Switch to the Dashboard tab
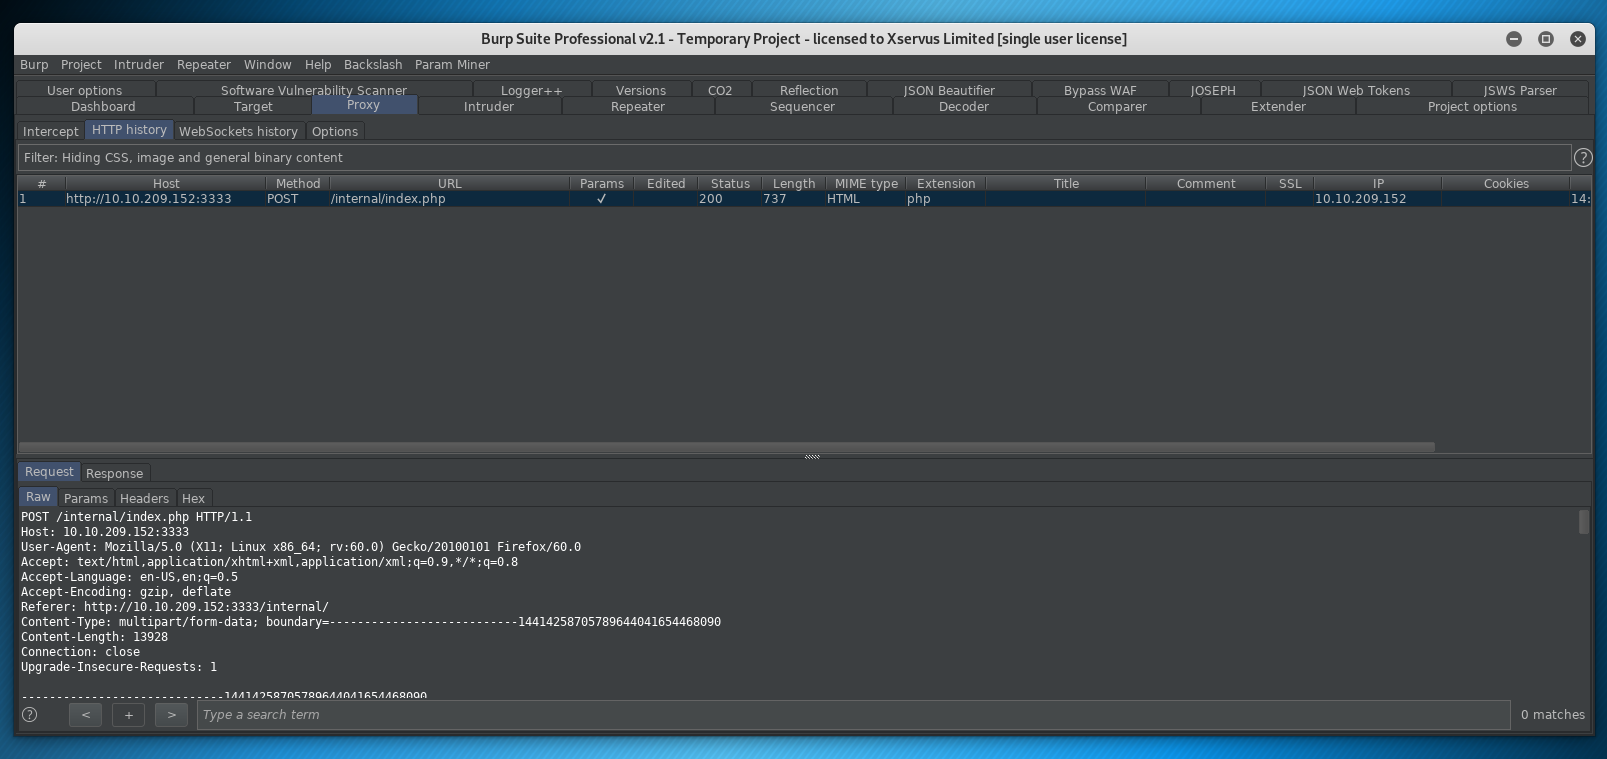The width and height of the screenshot is (1607, 759). coord(103,106)
